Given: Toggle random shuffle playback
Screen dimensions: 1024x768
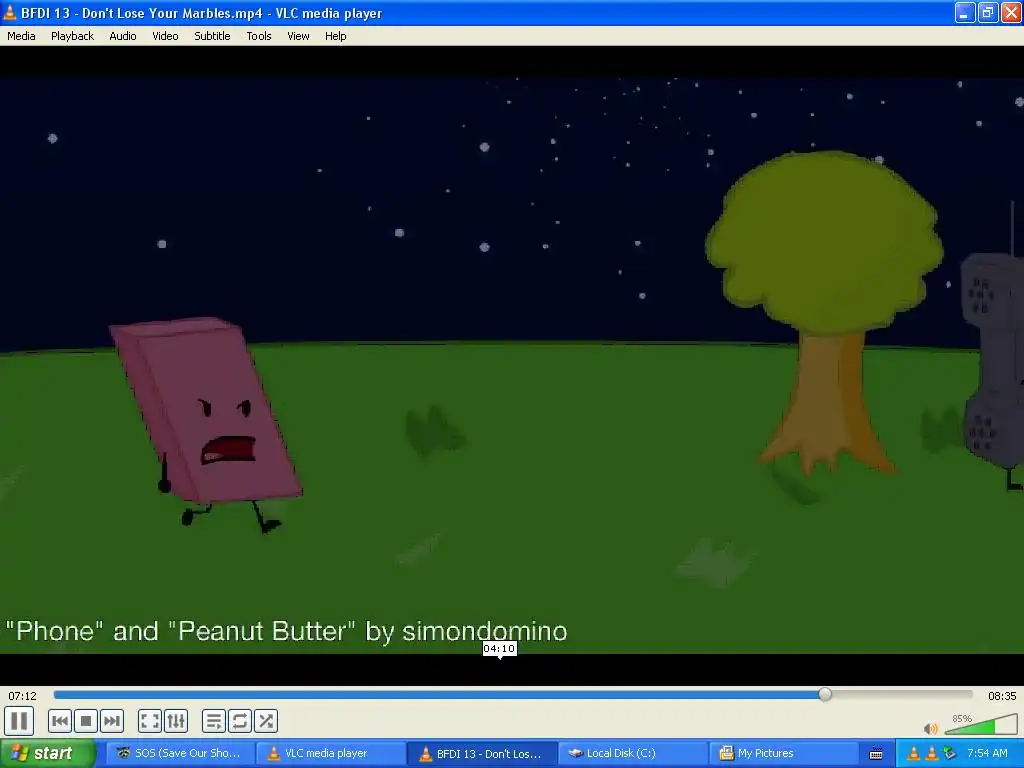Looking at the screenshot, I should click(266, 721).
